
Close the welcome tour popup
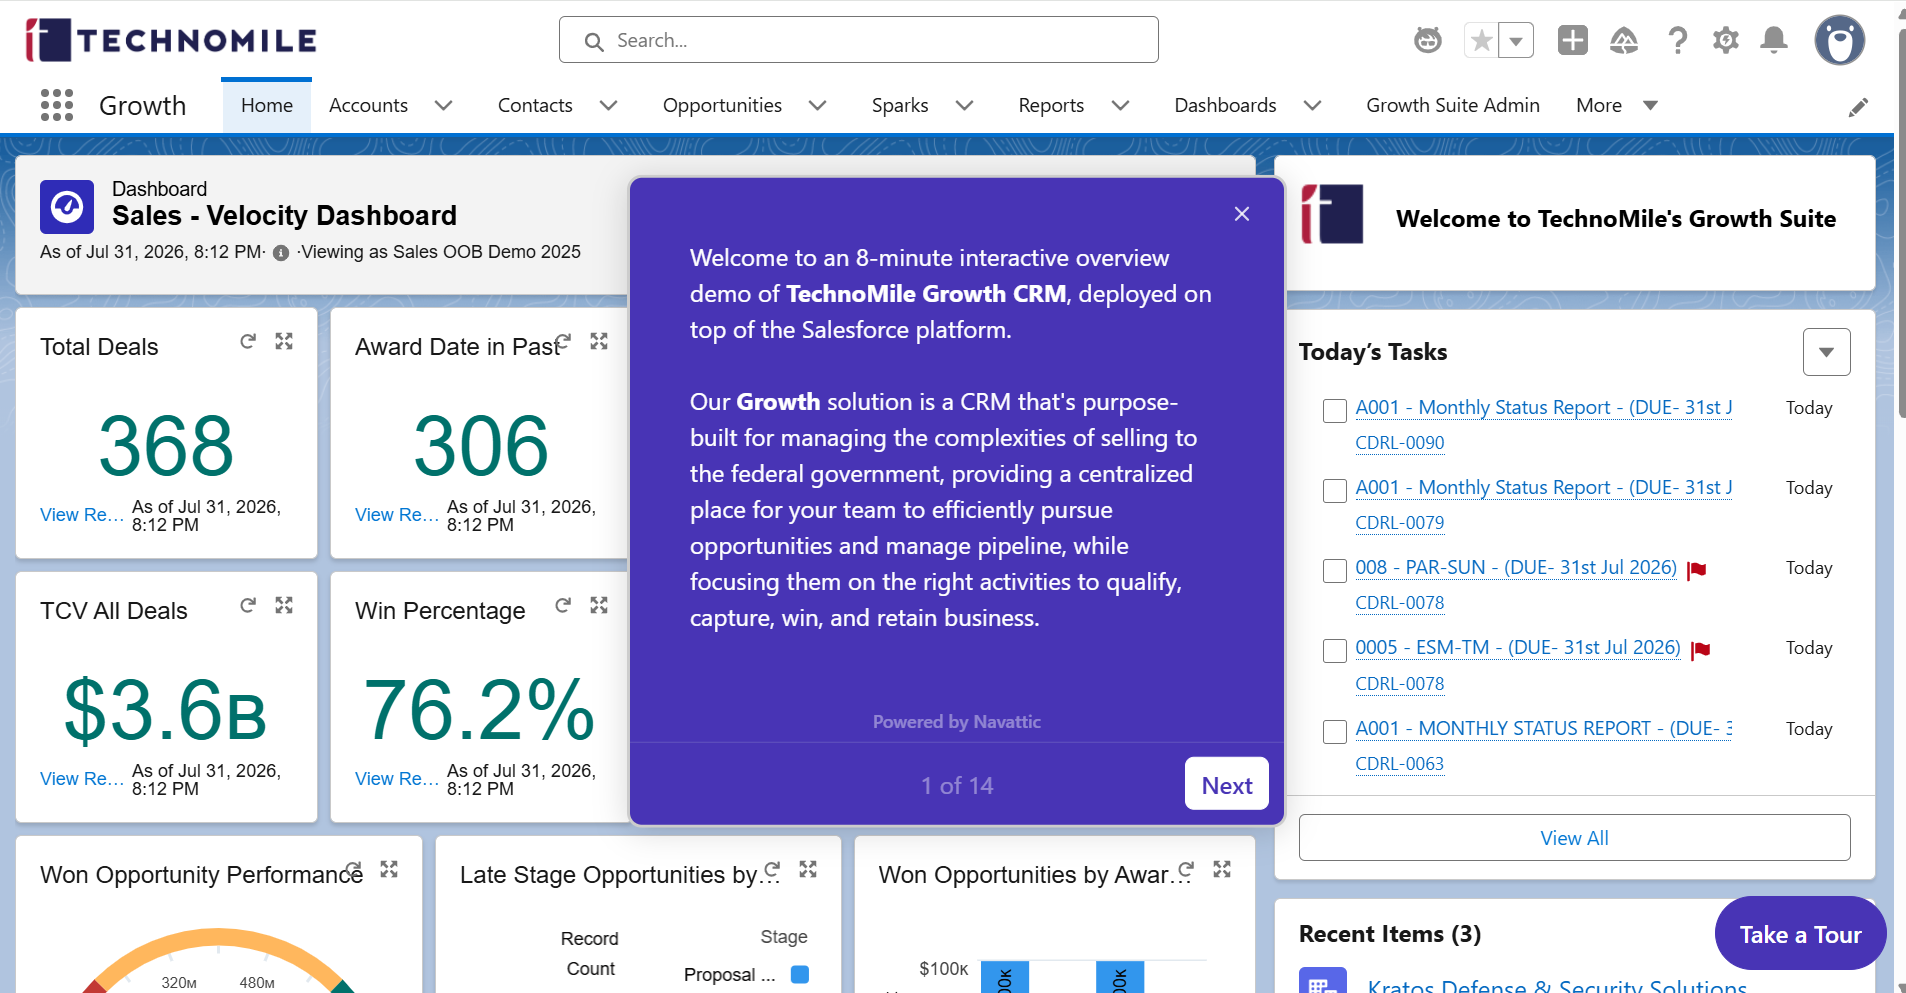(1242, 214)
